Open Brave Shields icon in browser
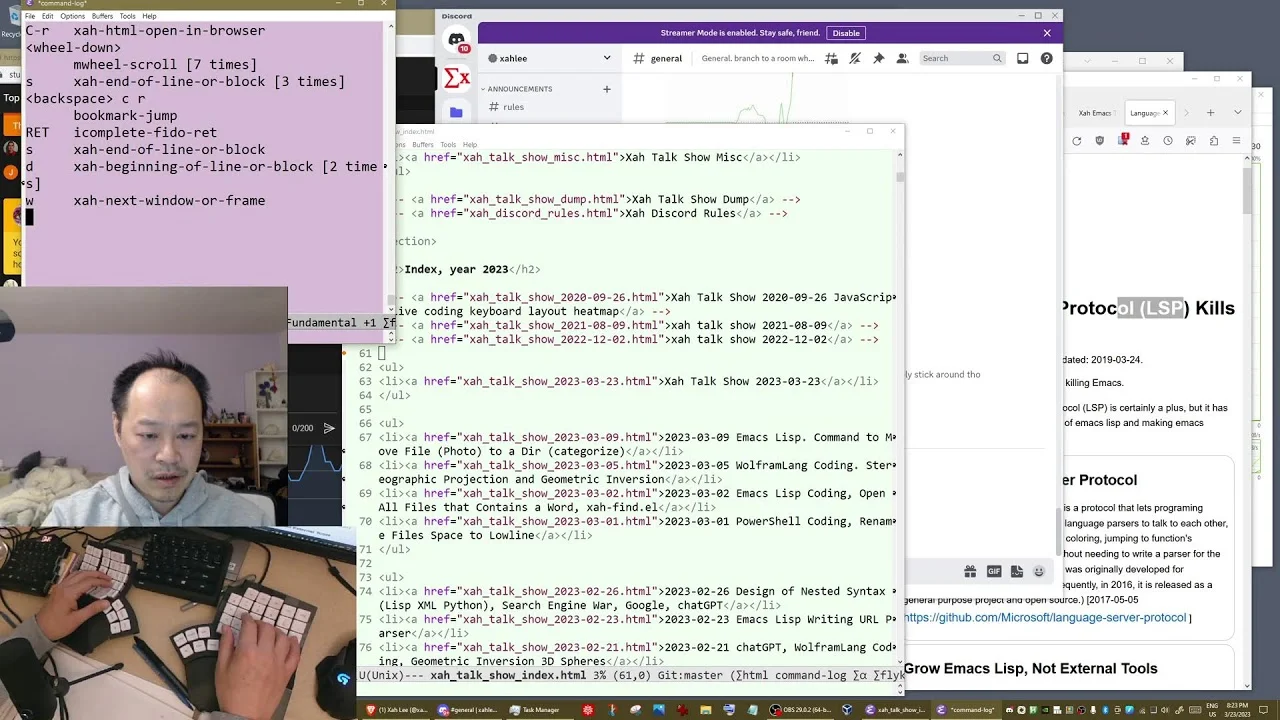 [1100, 141]
